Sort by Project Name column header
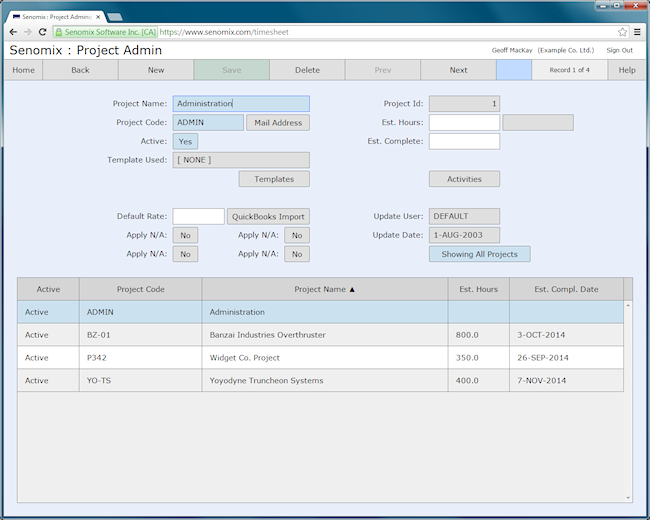This screenshot has height=520, width=650. [325, 289]
